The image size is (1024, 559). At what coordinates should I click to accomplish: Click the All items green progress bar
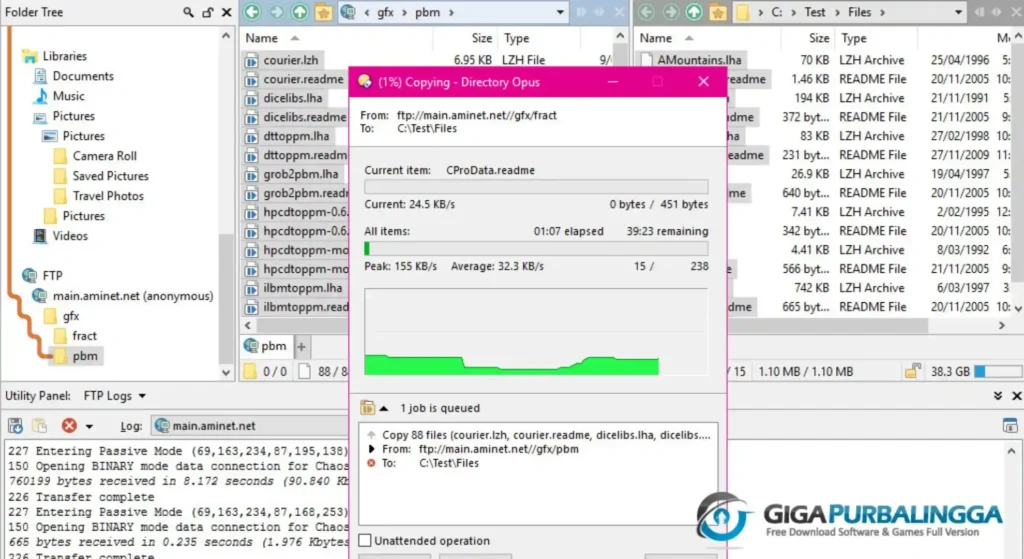point(536,249)
